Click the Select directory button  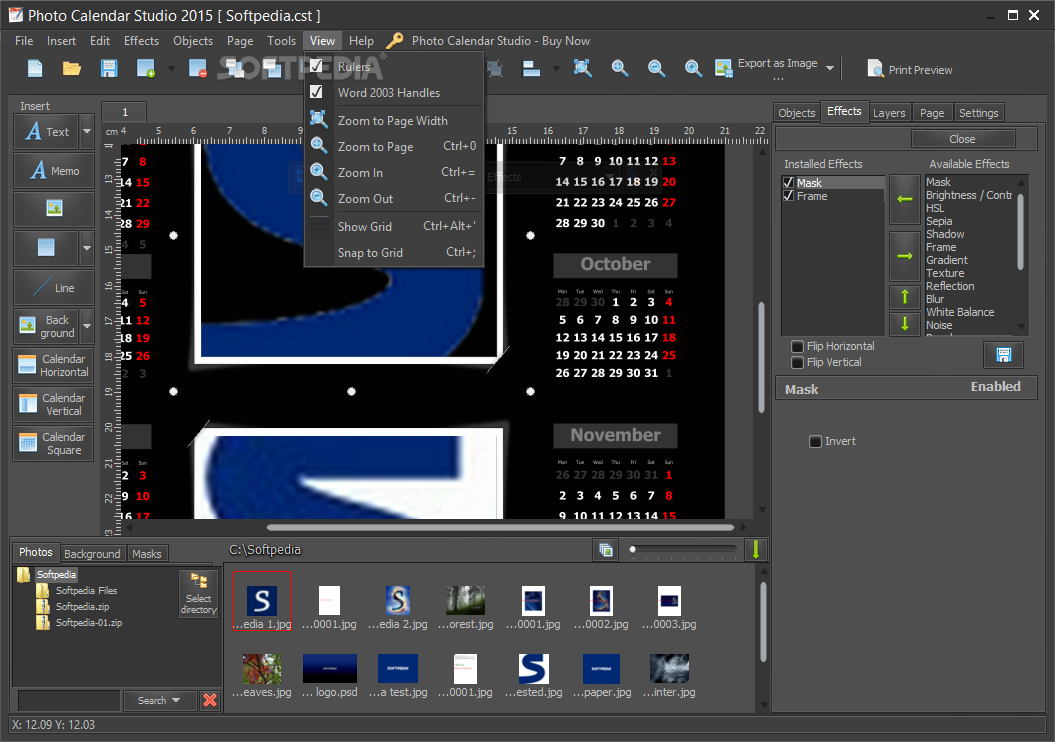[x=198, y=594]
